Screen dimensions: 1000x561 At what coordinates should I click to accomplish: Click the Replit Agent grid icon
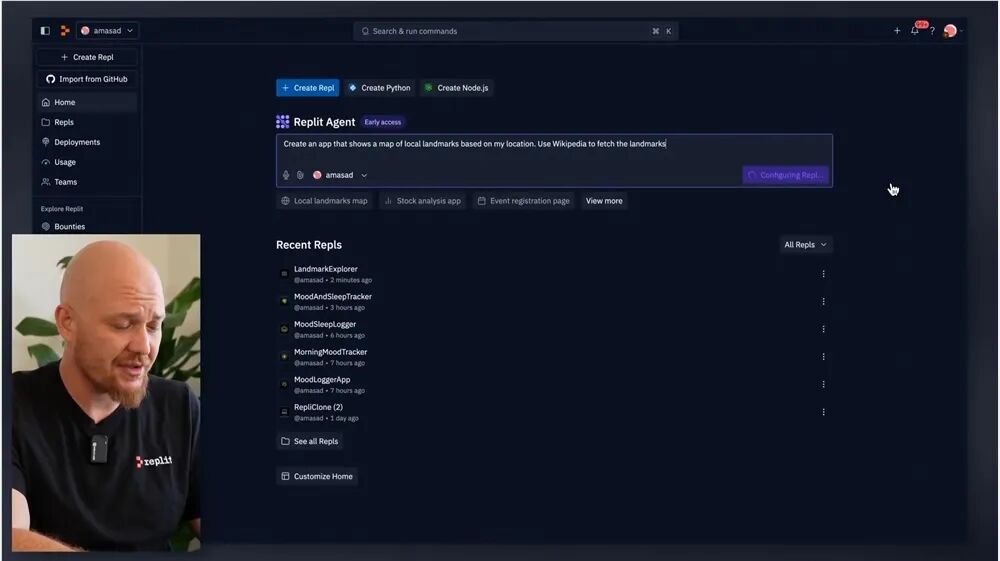[x=283, y=122]
